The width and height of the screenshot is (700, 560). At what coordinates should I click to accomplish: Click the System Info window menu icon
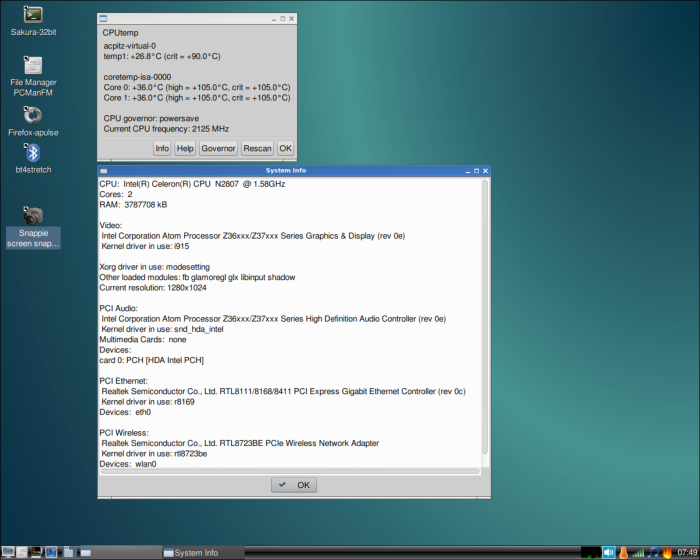tap(104, 171)
